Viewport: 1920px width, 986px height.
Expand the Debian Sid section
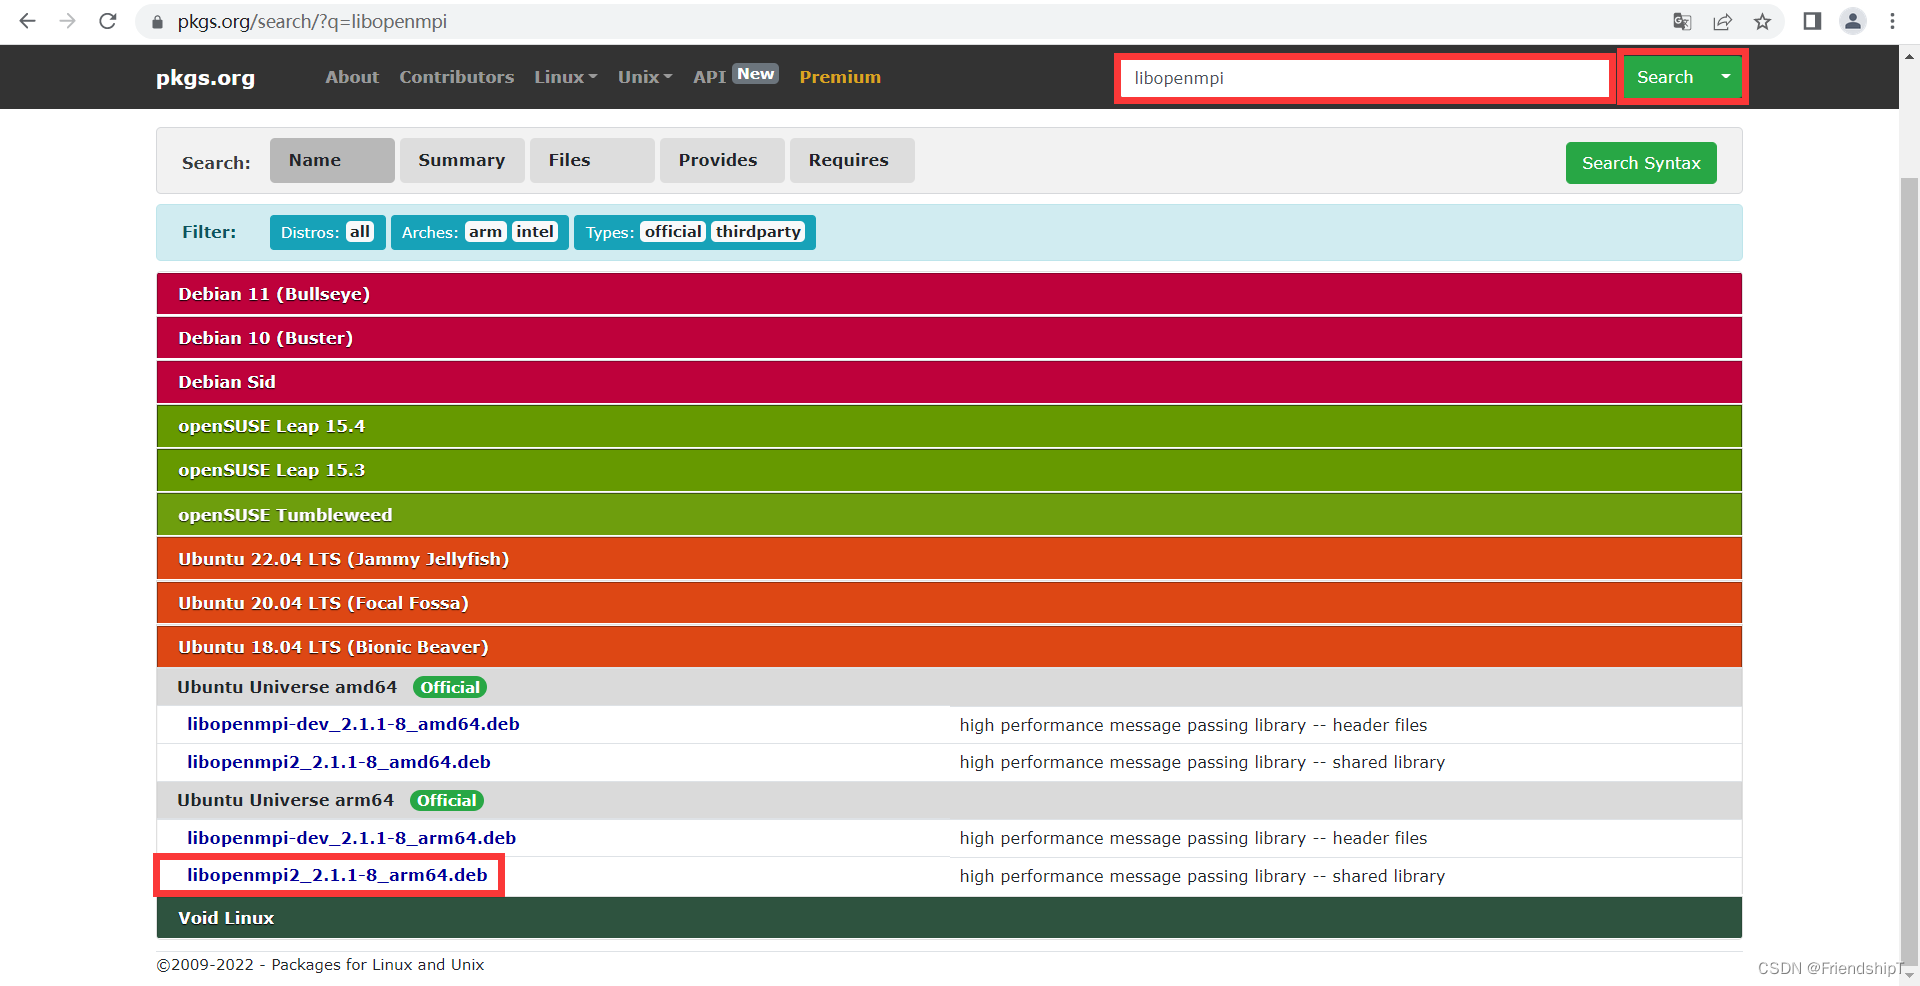(949, 382)
